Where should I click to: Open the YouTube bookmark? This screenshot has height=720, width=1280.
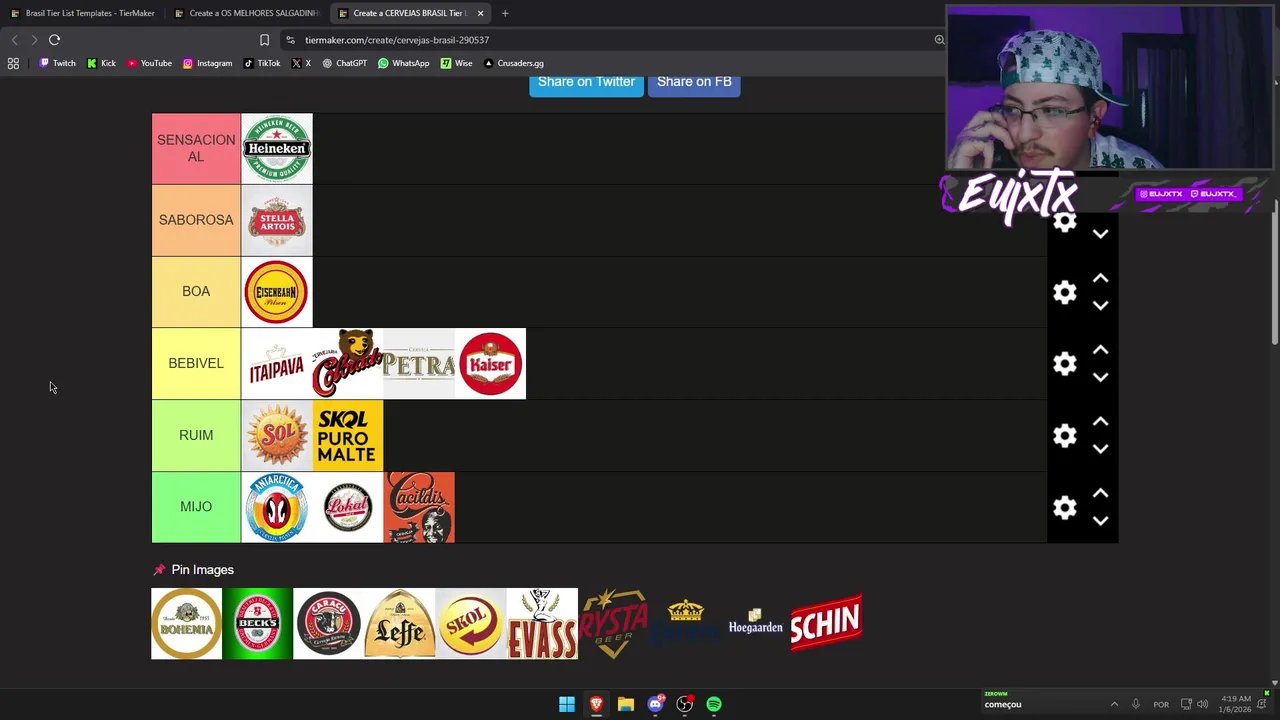click(149, 63)
